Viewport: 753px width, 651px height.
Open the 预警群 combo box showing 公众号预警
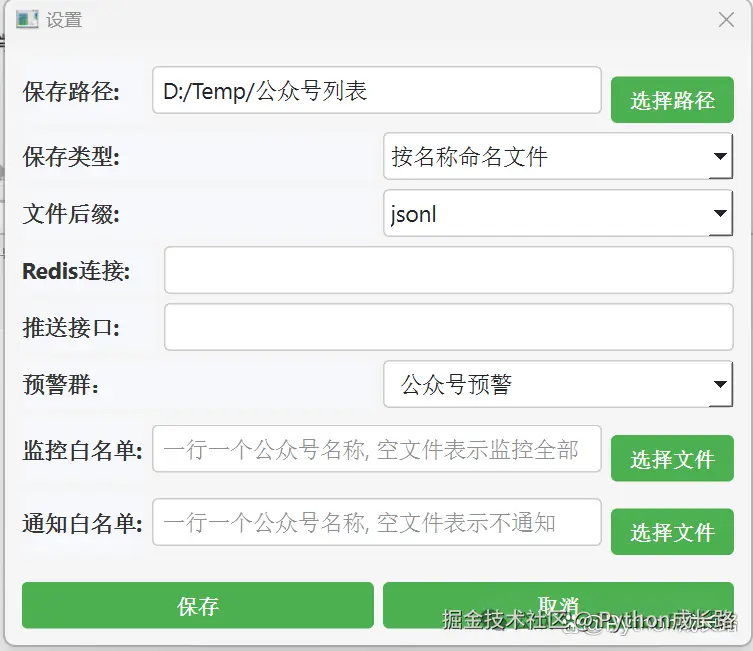(x=545, y=385)
